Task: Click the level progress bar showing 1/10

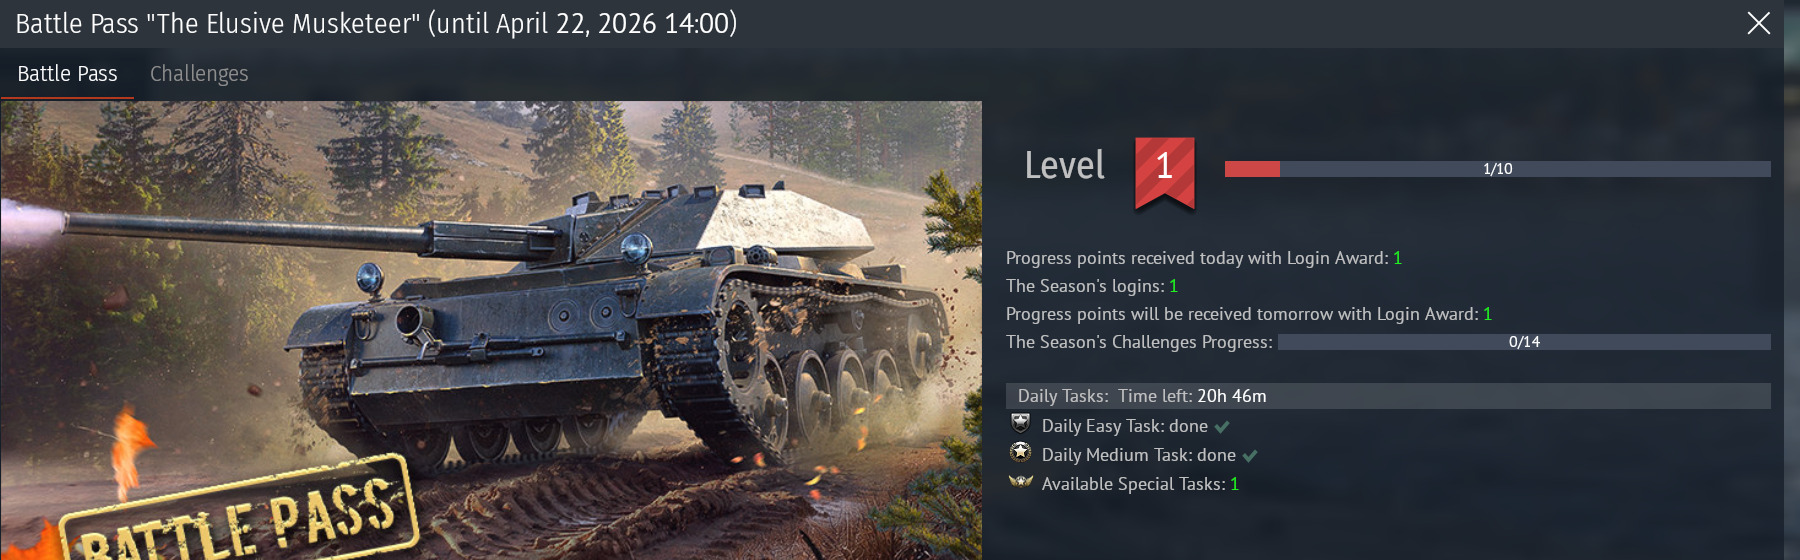Action: click(1497, 169)
